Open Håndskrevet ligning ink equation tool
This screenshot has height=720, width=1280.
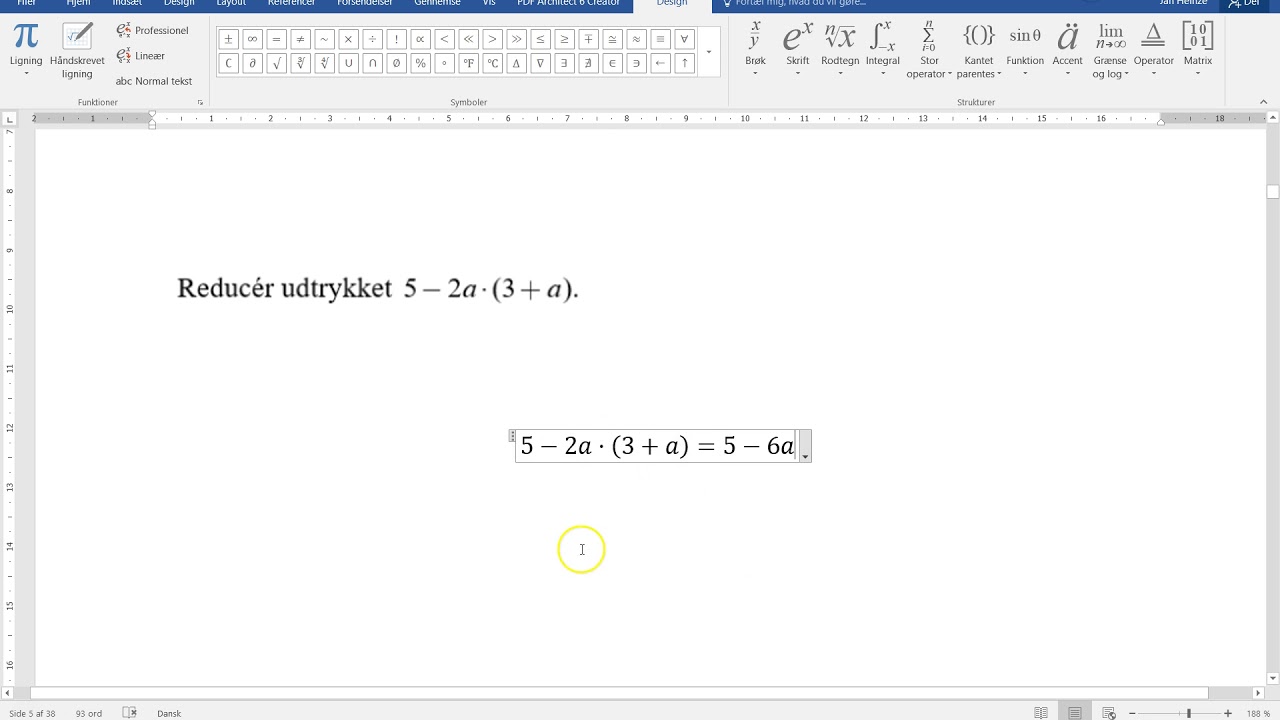tap(77, 50)
